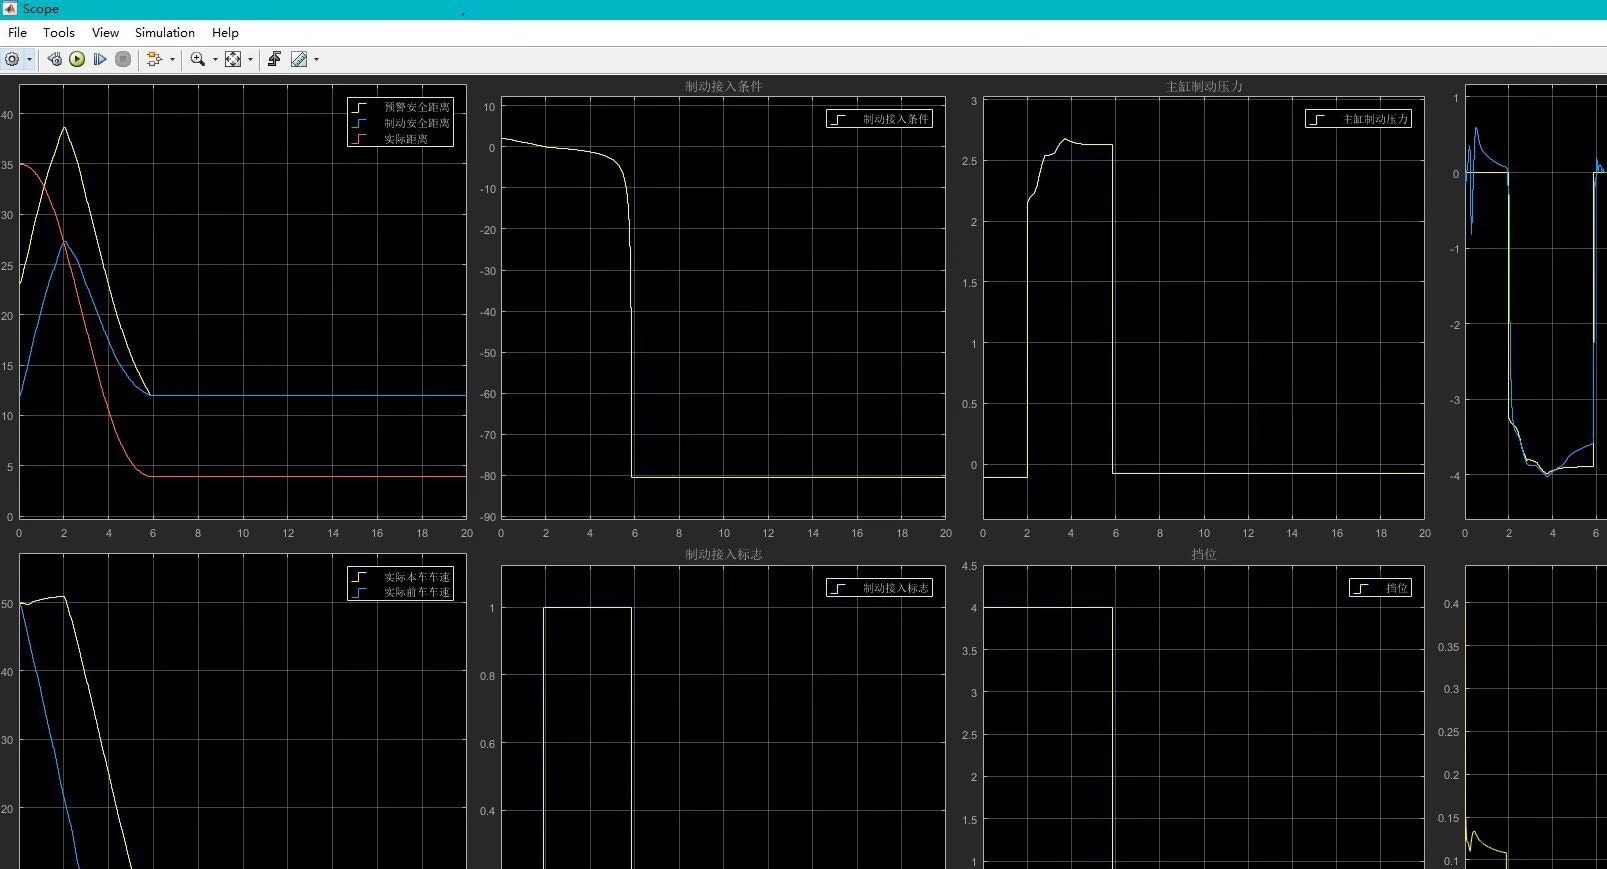Screen dimensions: 1607x869
Task: Click the 挡位 plot title
Action: [1204, 554]
